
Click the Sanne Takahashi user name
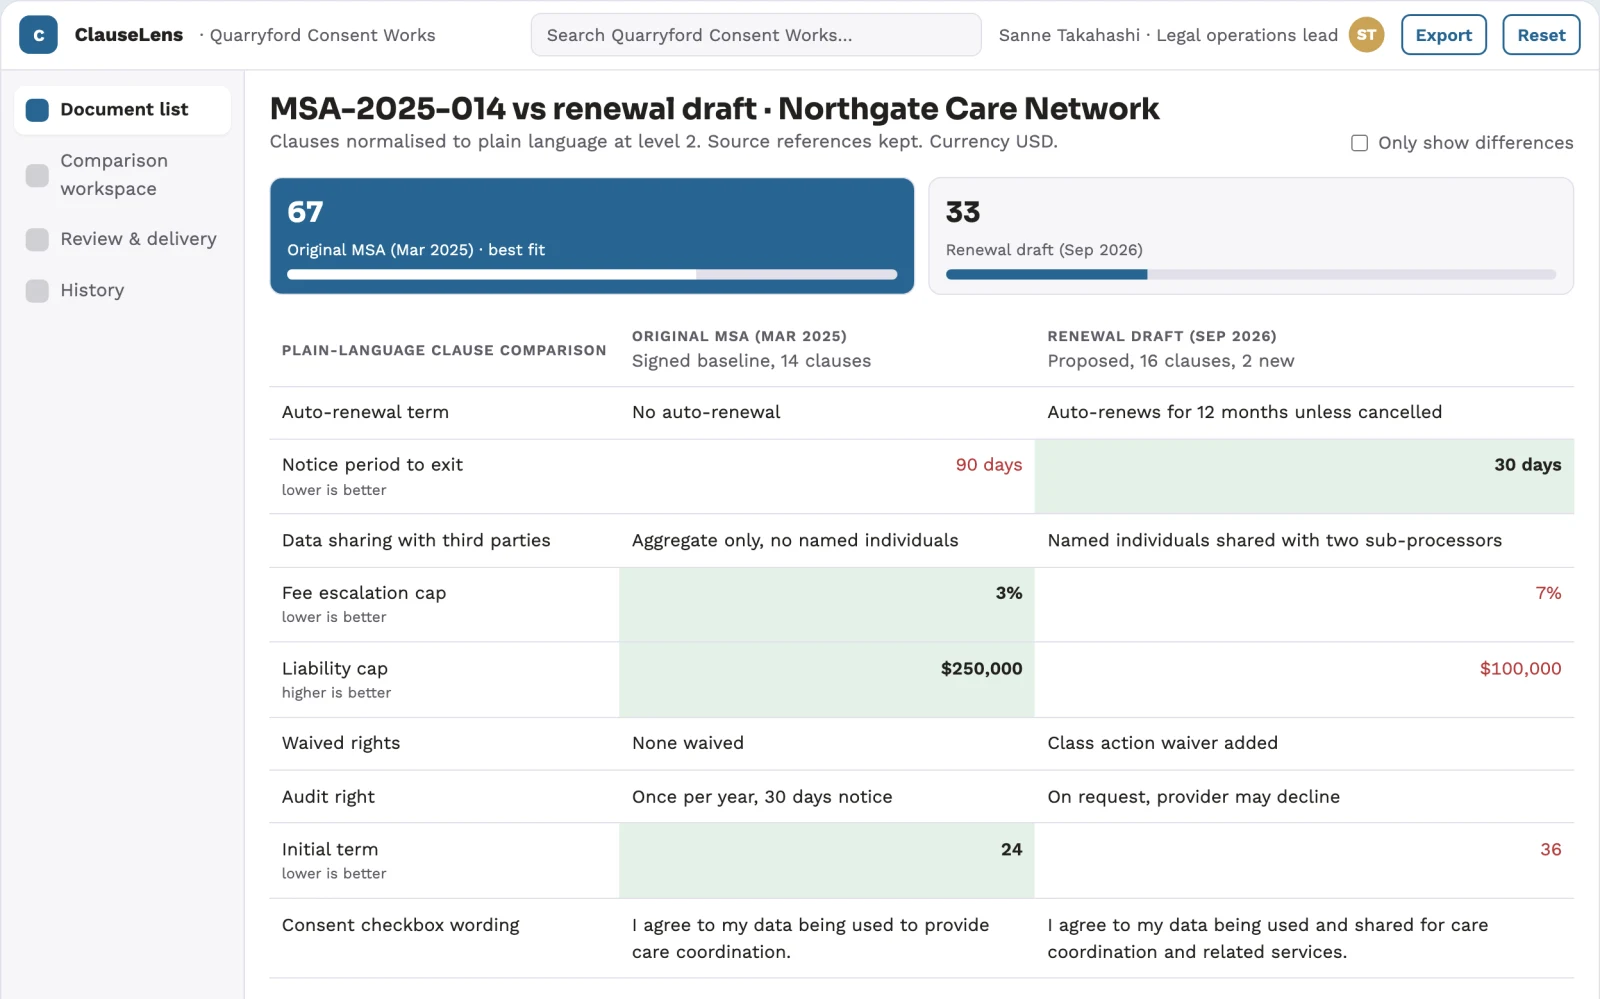point(1069,35)
